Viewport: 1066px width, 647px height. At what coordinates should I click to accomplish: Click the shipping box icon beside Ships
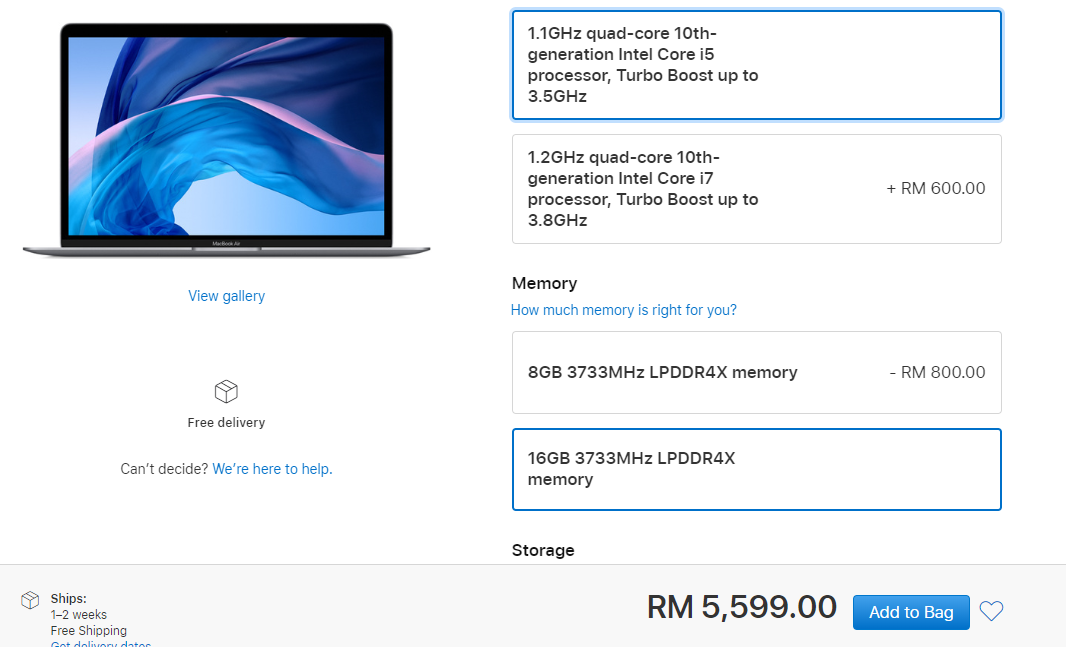pyautogui.click(x=30, y=600)
